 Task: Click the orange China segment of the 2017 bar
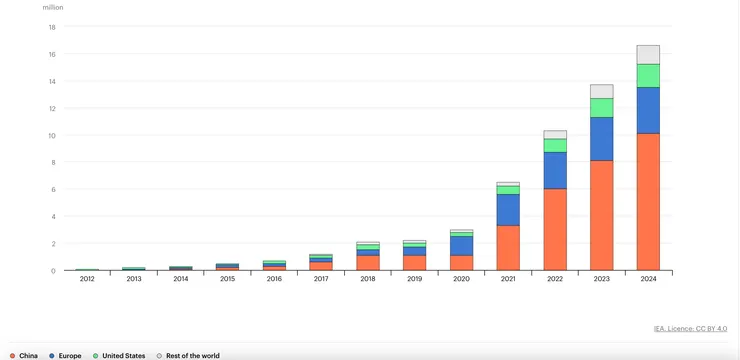[321, 266]
